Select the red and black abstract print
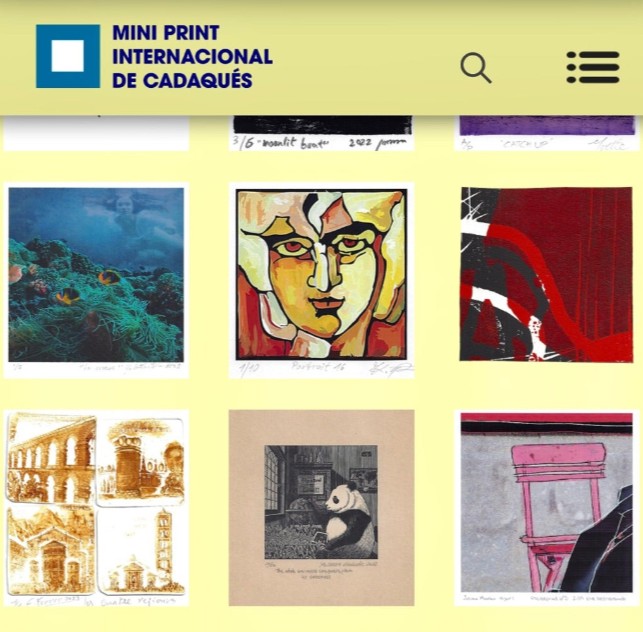 [x=545, y=274]
